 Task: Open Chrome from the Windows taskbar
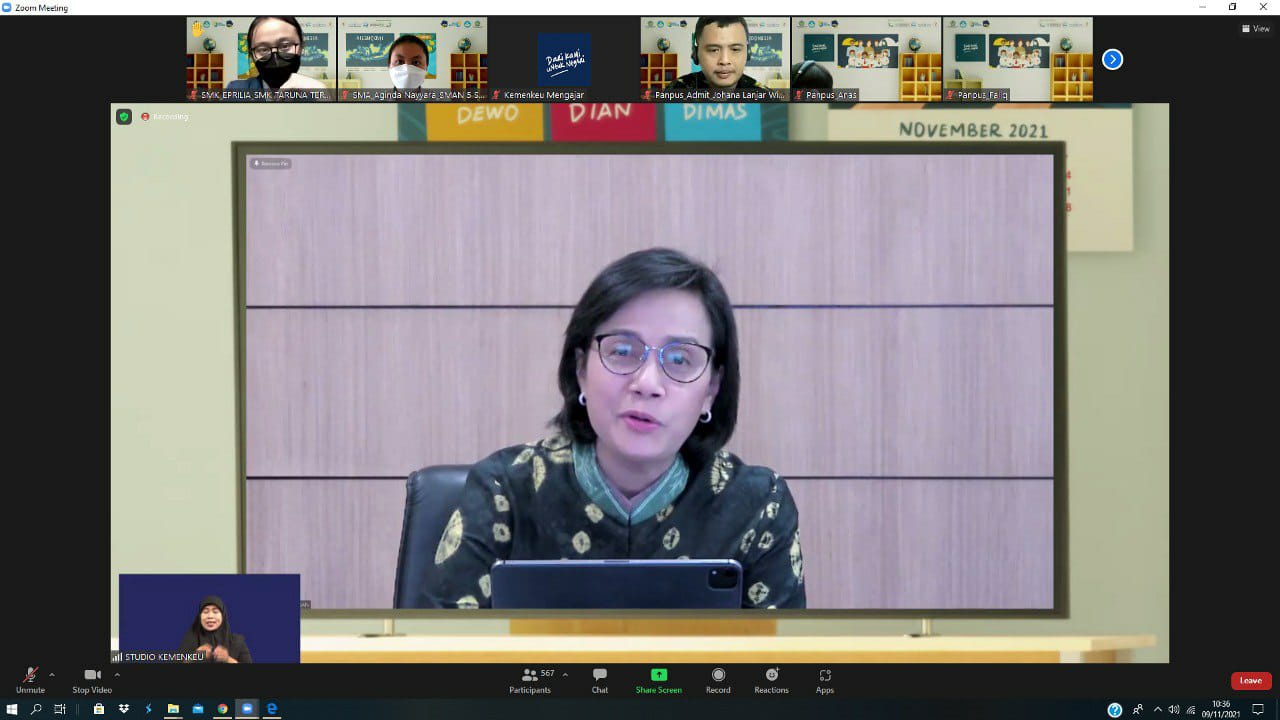[222, 709]
